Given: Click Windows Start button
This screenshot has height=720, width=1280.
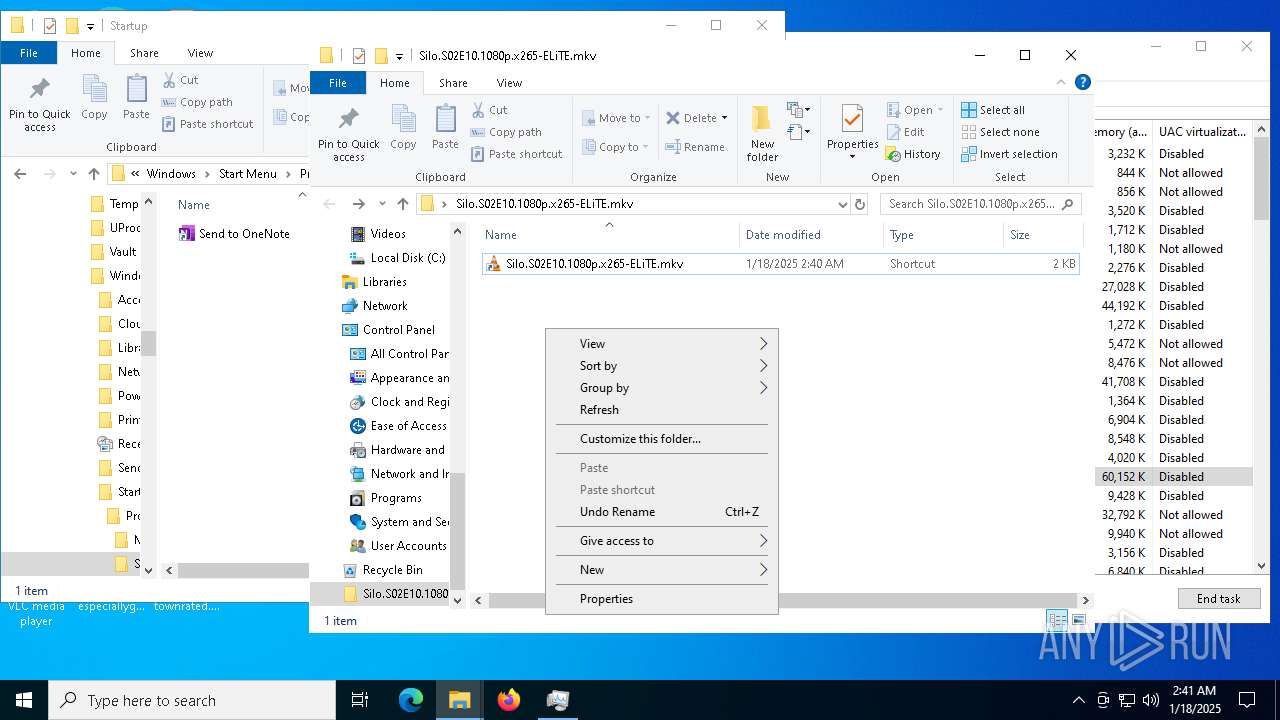Looking at the screenshot, I should [24, 700].
